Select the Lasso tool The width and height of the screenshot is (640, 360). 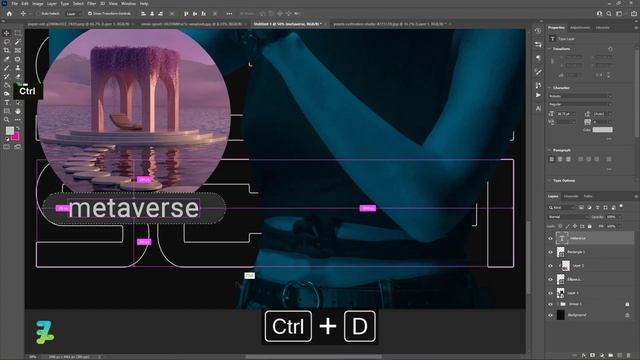(x=7, y=42)
